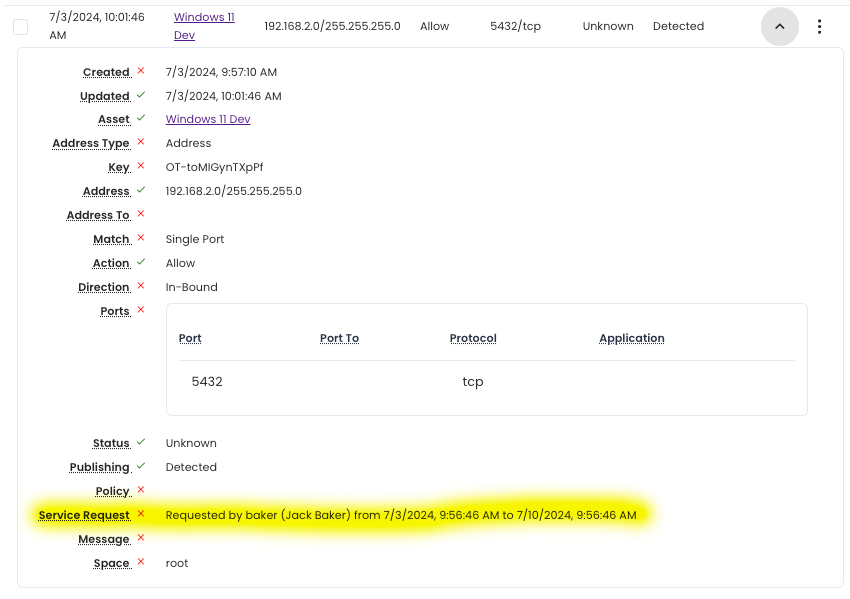This screenshot has height=599, width=850.
Task: Click the Protocol column header
Action: pyautogui.click(x=473, y=338)
